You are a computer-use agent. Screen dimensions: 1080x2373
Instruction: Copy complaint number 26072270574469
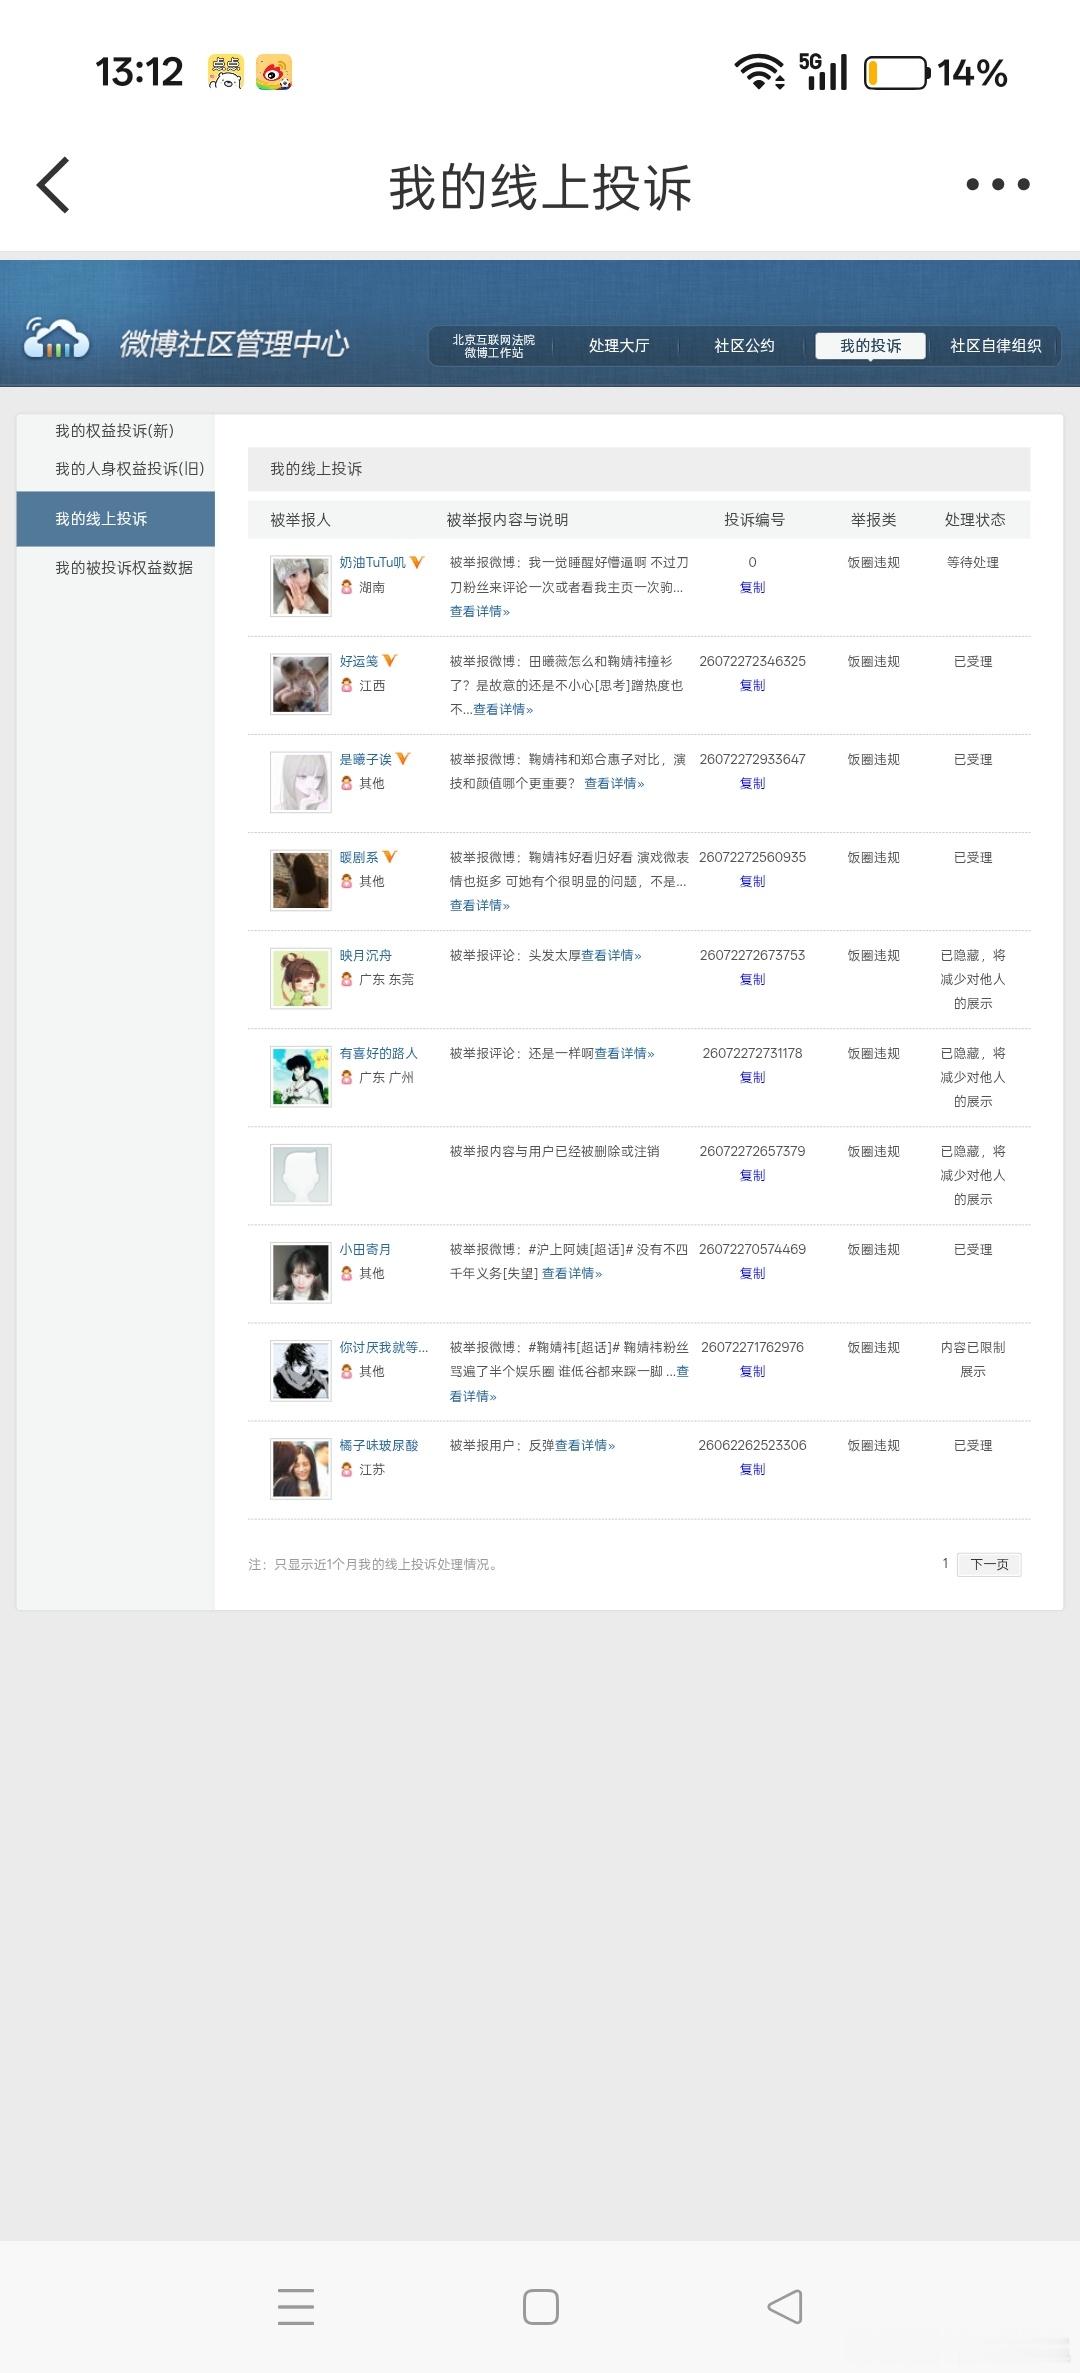(x=752, y=1273)
